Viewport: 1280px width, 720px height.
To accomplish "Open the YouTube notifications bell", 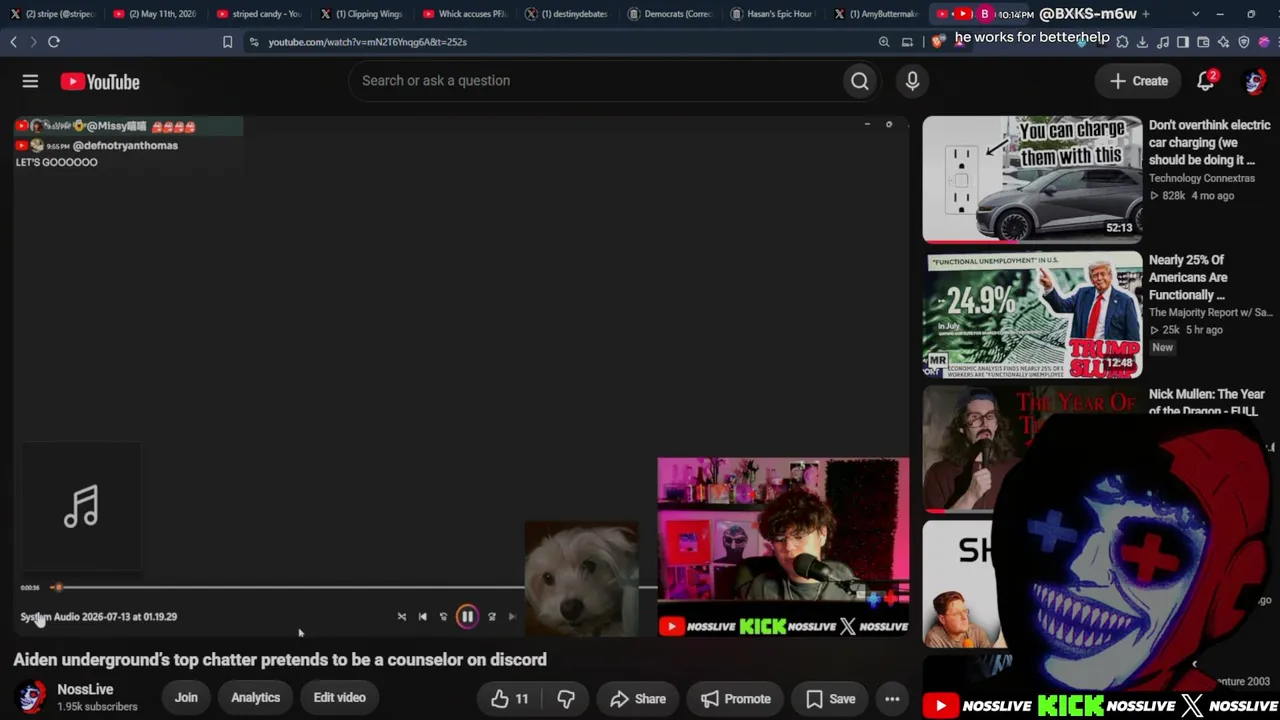I will pos(1206,81).
